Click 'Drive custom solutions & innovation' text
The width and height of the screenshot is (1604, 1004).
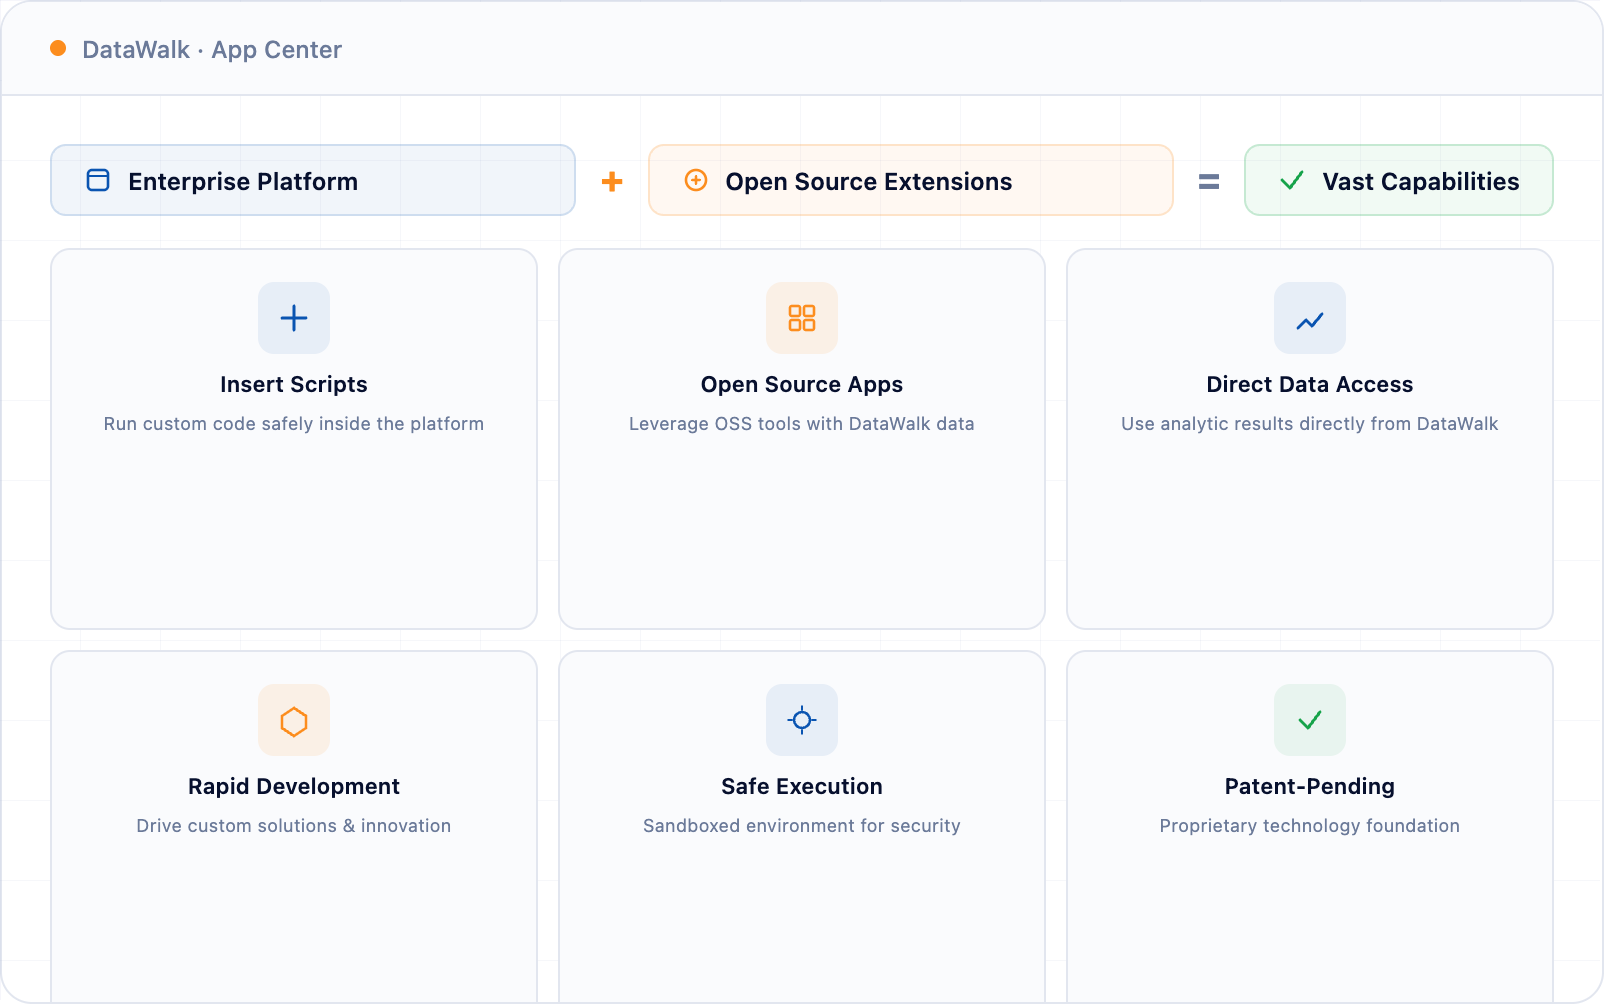click(x=294, y=826)
